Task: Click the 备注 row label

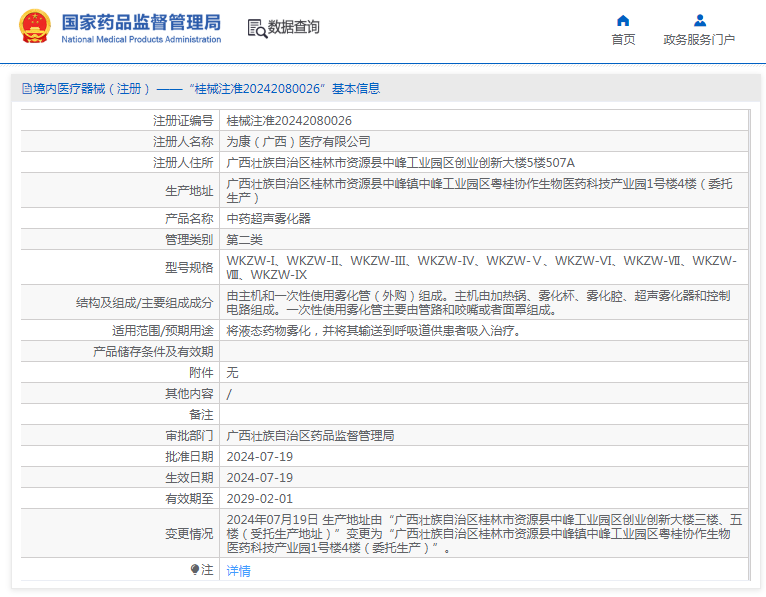Action: coord(201,415)
